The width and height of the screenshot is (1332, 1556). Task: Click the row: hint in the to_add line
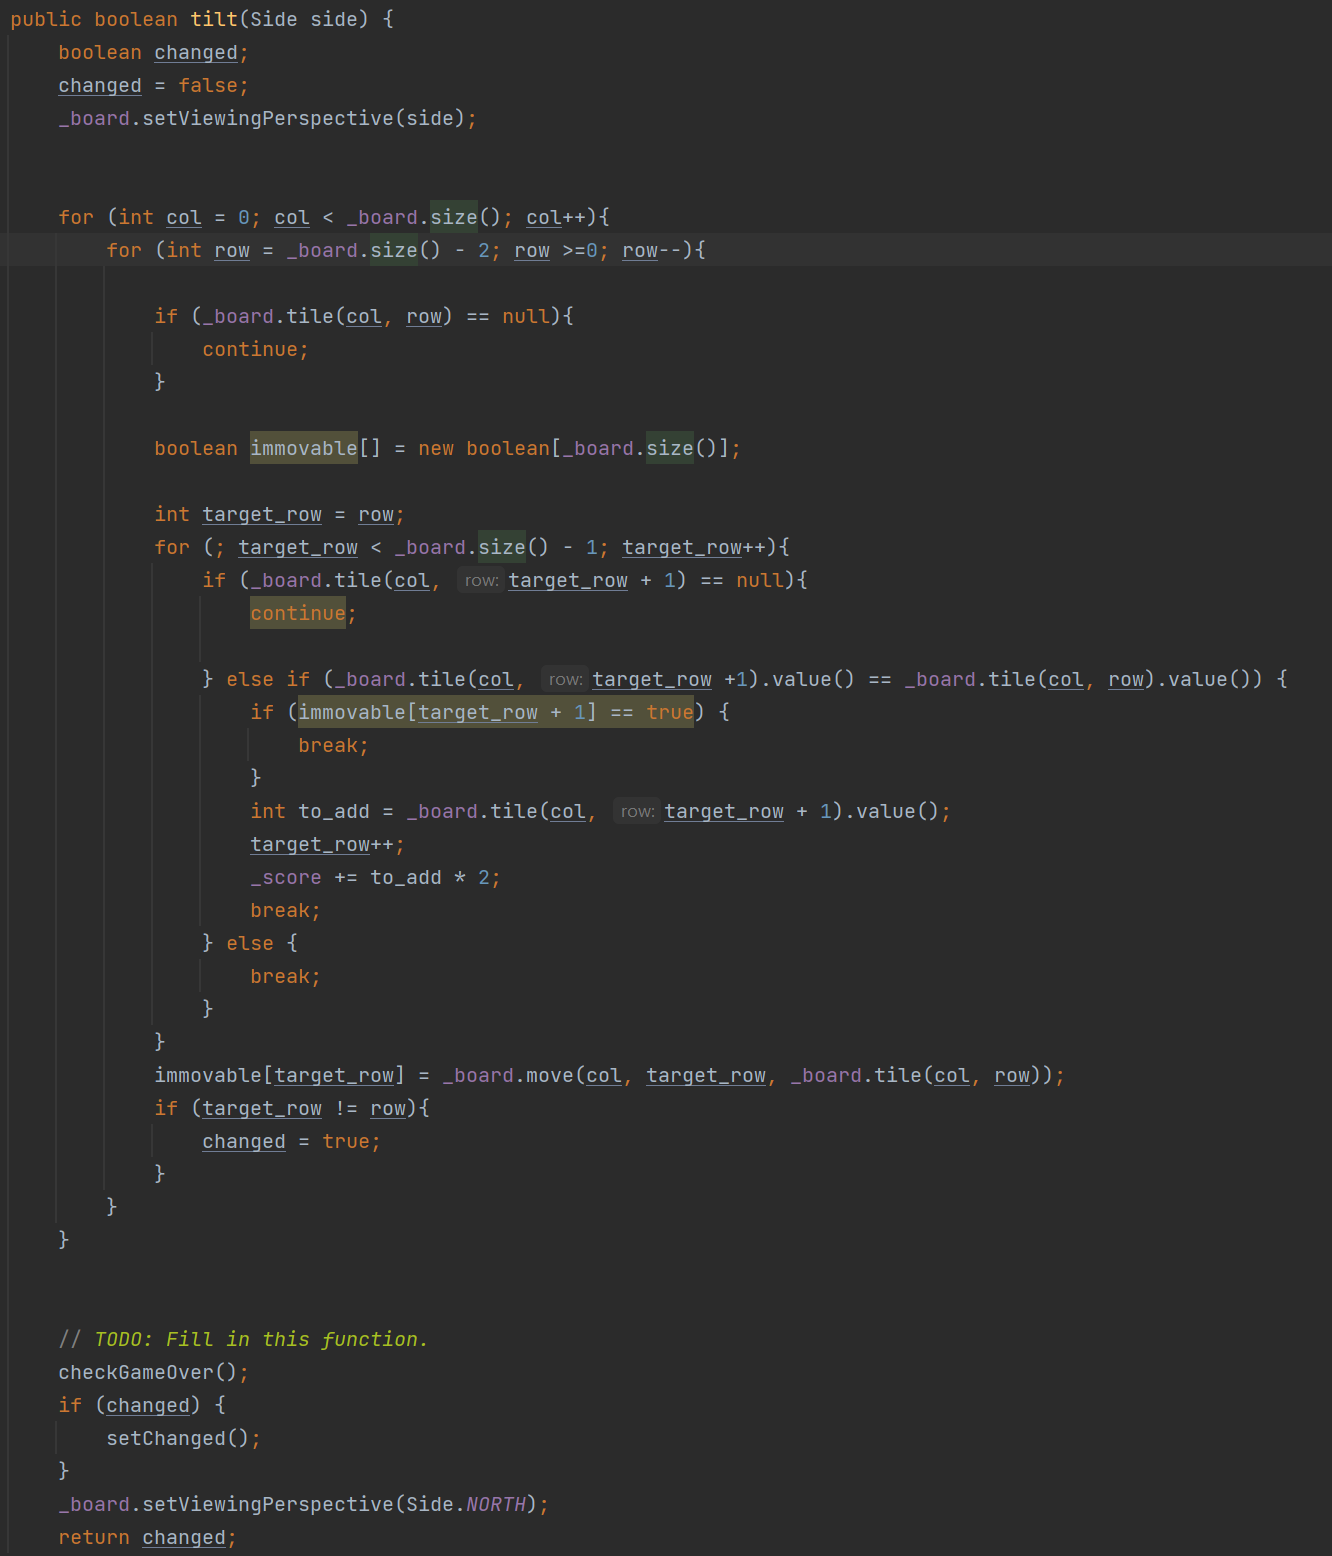click(x=637, y=812)
